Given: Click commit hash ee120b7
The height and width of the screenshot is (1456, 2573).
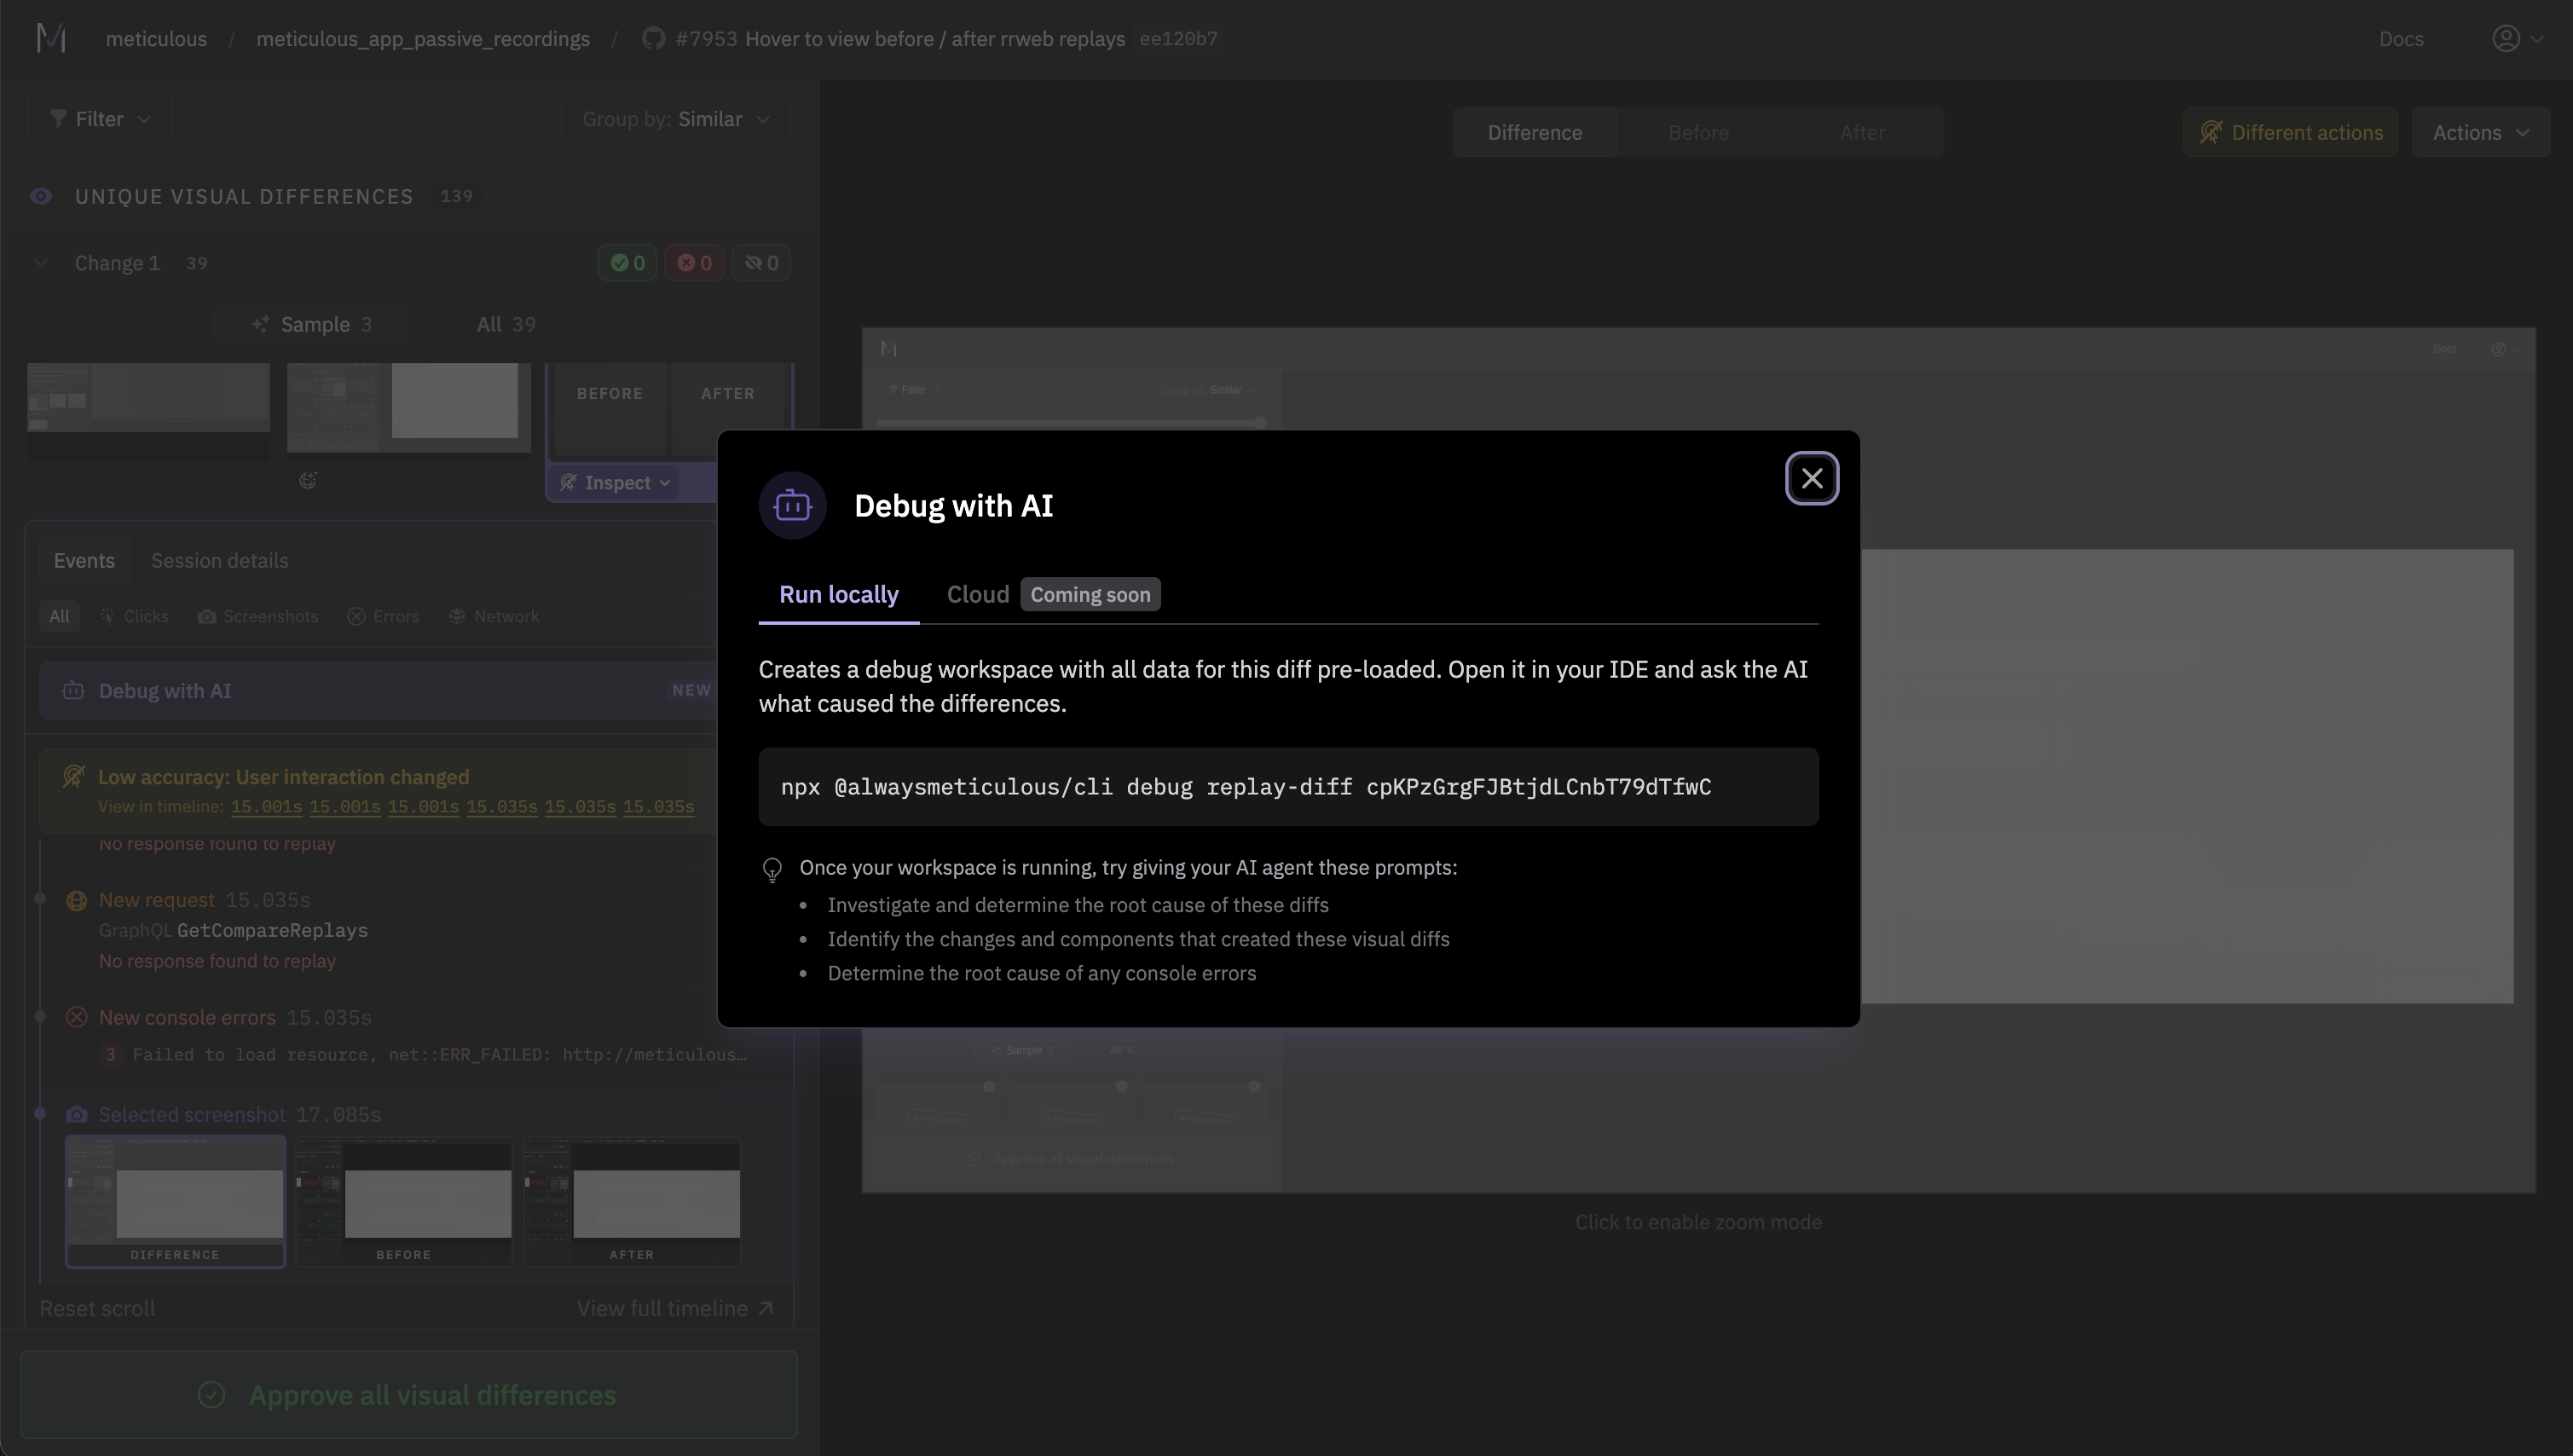Looking at the screenshot, I should (1179, 38).
